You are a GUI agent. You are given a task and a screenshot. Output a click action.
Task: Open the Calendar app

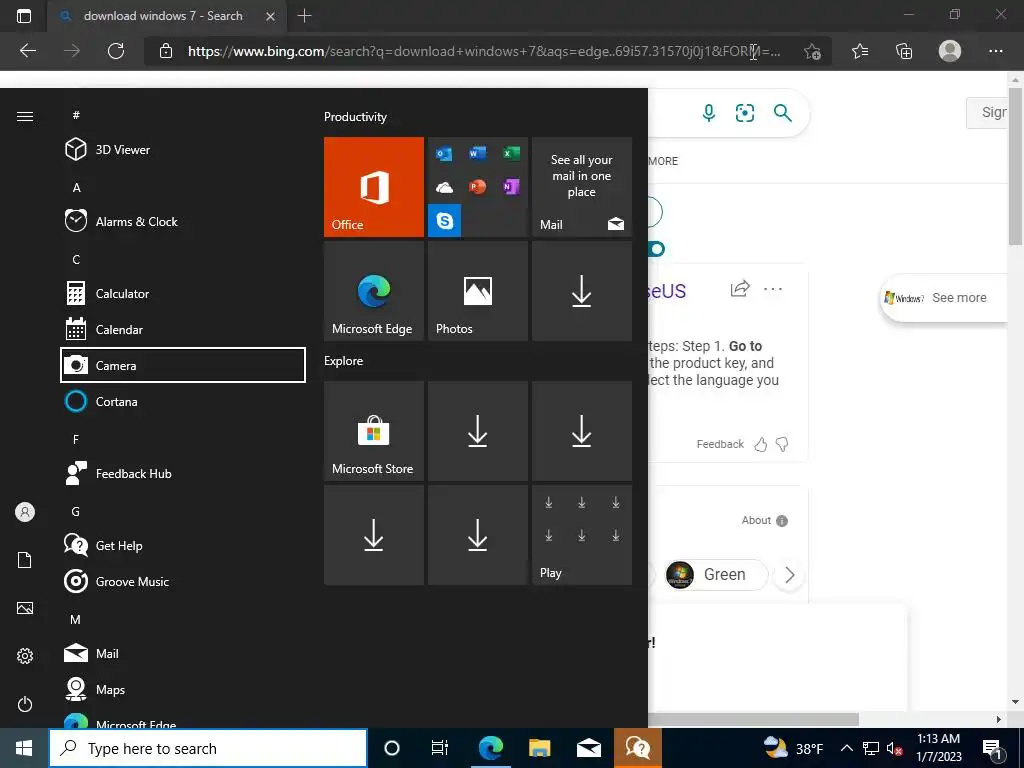(x=183, y=329)
